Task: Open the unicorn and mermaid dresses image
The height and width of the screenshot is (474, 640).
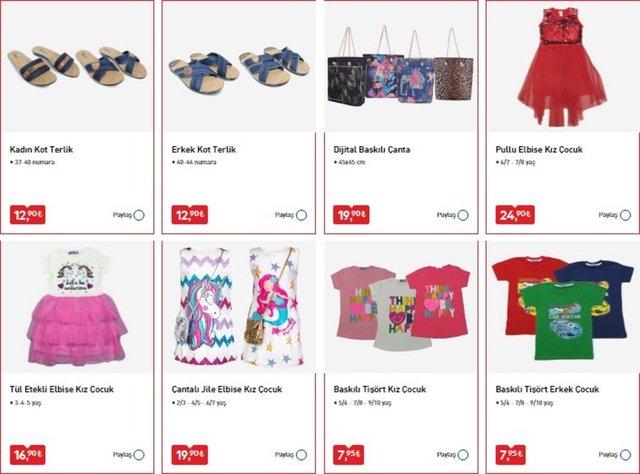Action: tap(239, 306)
